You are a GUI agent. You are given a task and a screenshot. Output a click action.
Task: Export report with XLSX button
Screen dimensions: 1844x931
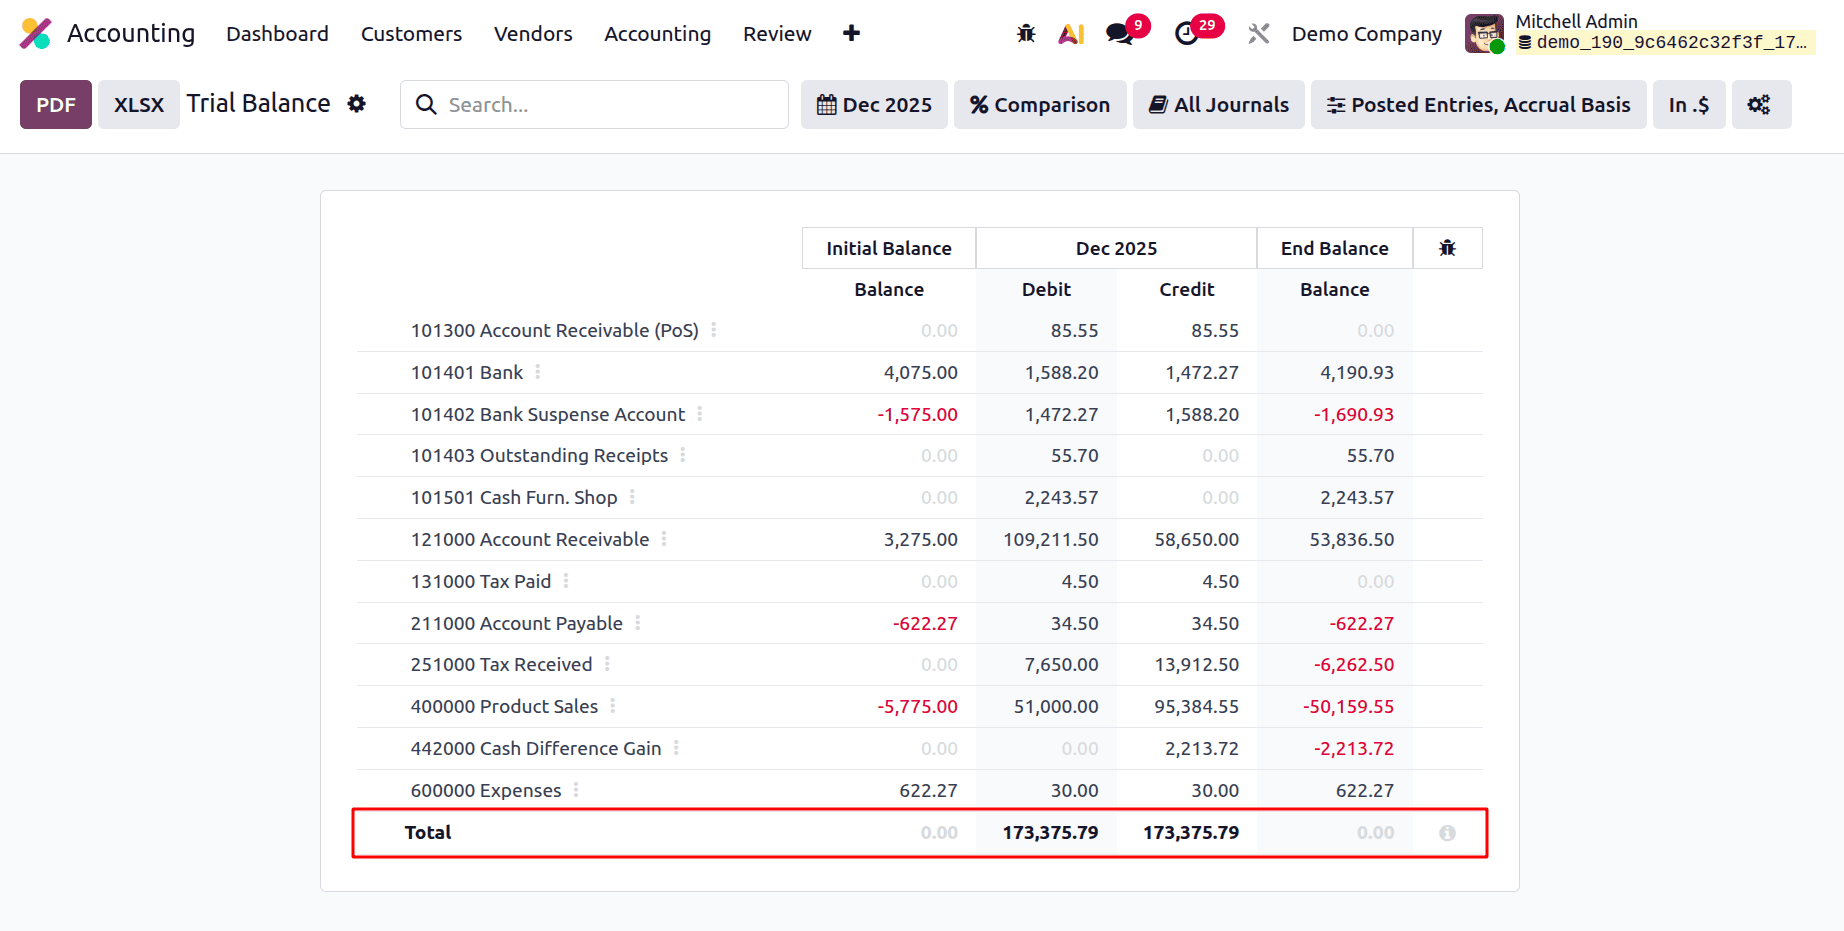pos(139,105)
